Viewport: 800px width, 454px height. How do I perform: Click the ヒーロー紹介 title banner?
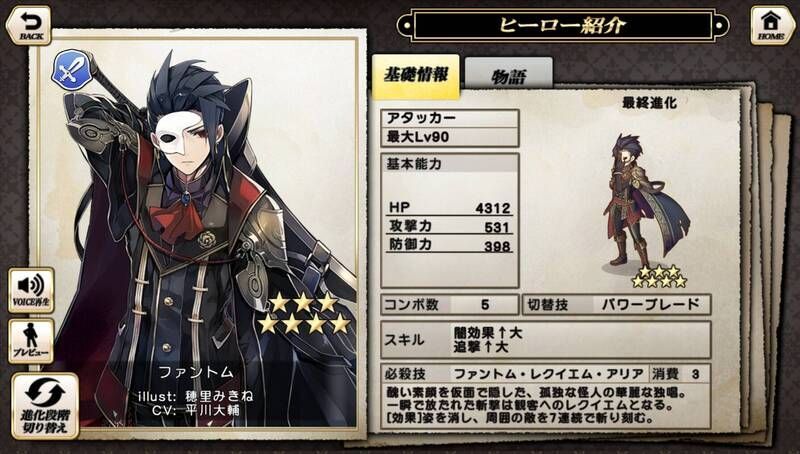563,25
